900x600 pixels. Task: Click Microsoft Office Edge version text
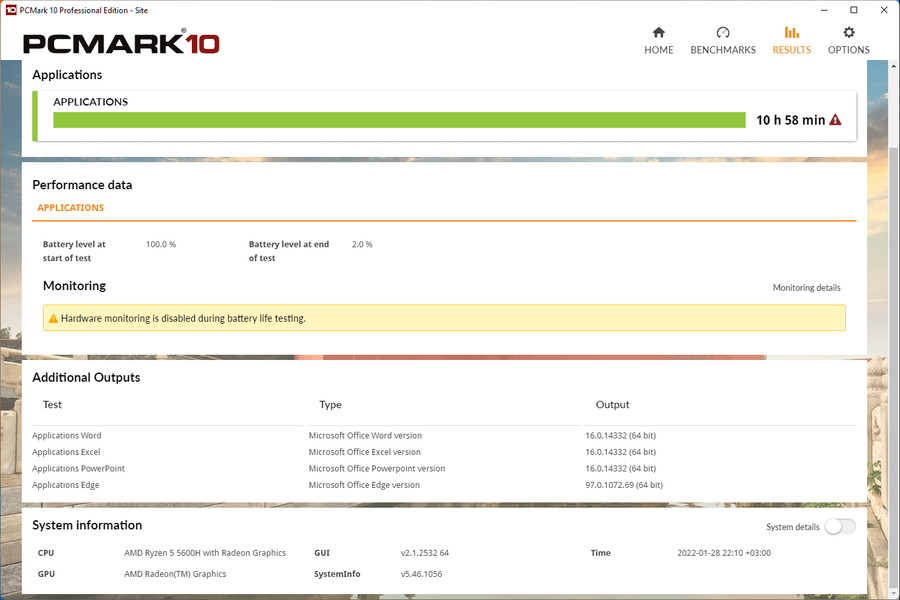click(x=364, y=485)
